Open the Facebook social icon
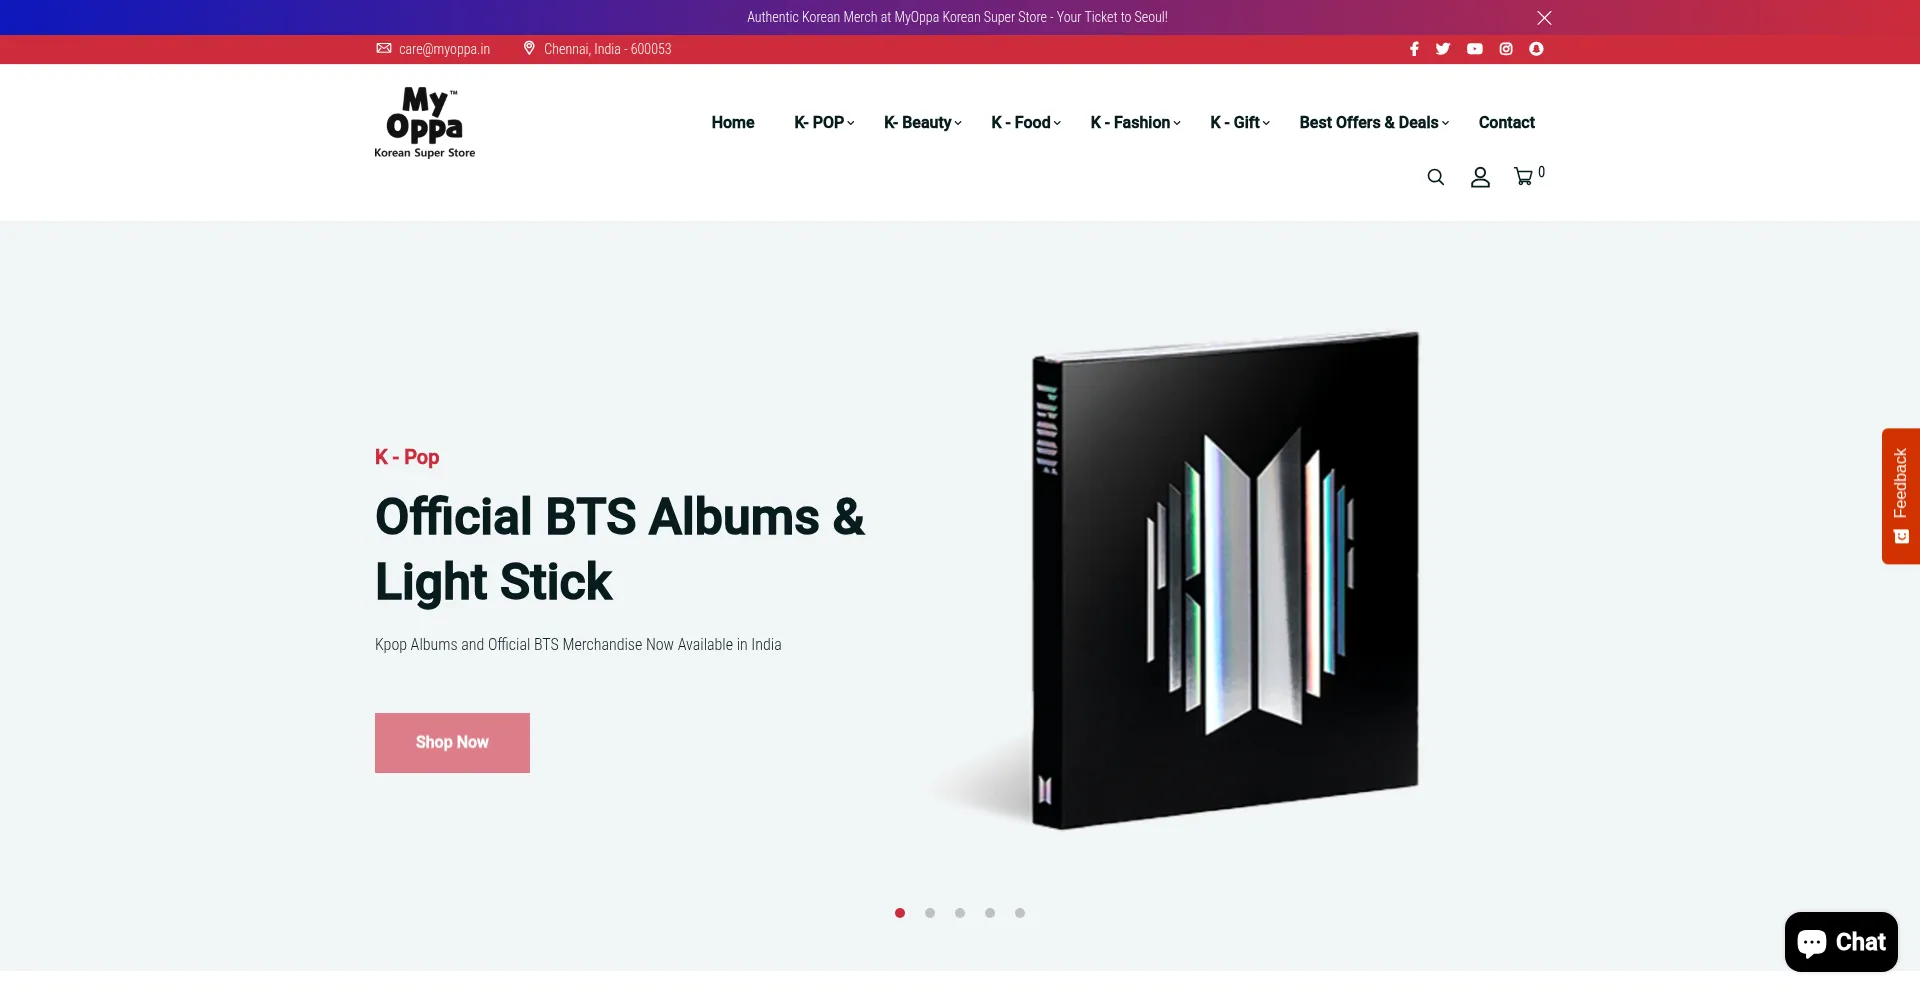1920x993 pixels. [x=1414, y=49]
